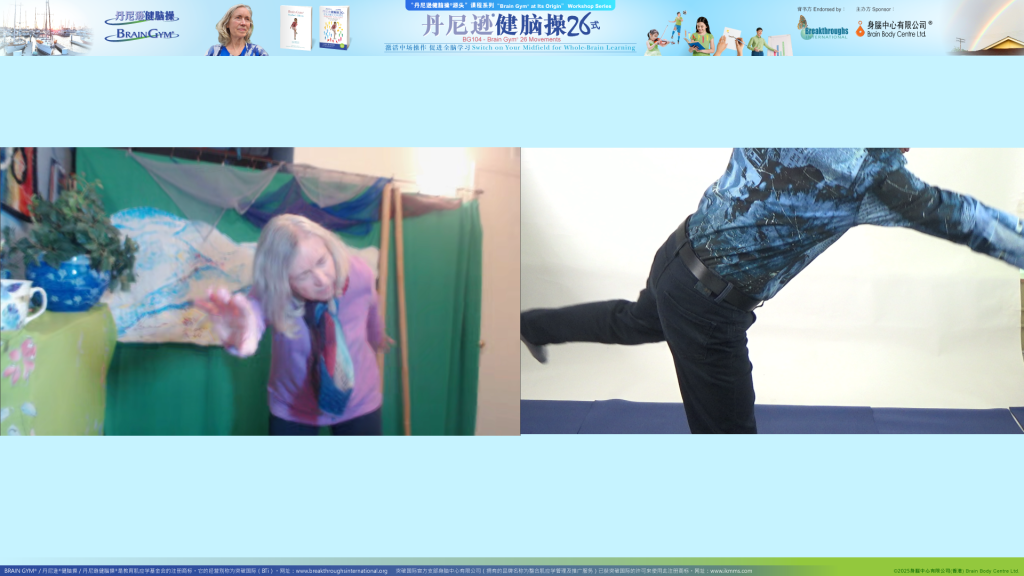Viewport: 1024px width, 576px height.
Task: Select the woman in purple video feed
Action: point(260,291)
